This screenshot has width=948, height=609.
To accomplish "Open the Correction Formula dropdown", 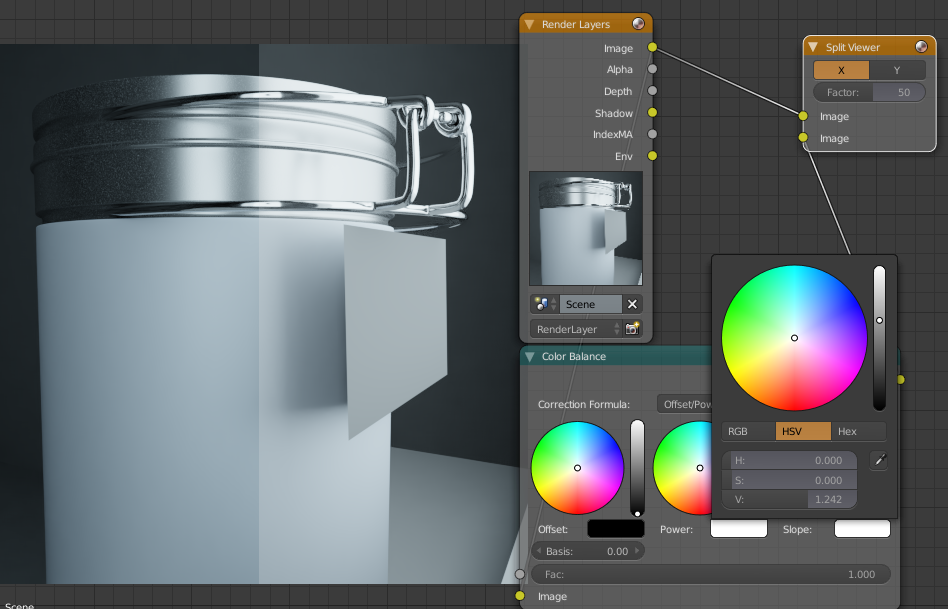I will point(685,404).
